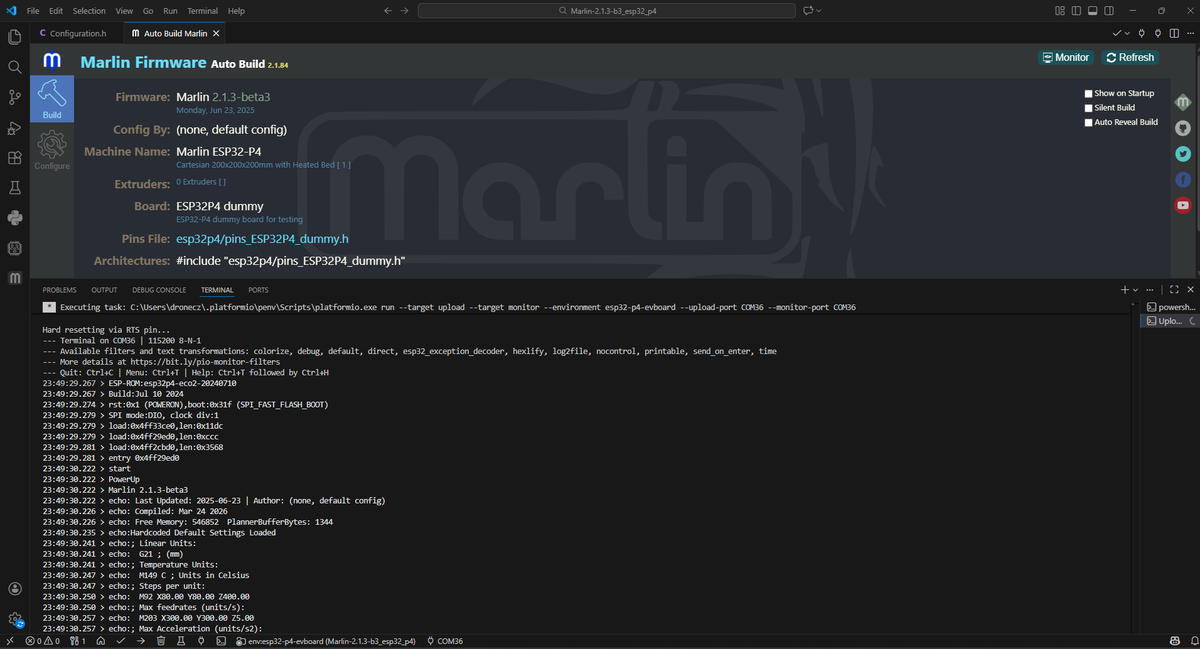Maximize the terminal panel size

(x=1174, y=290)
